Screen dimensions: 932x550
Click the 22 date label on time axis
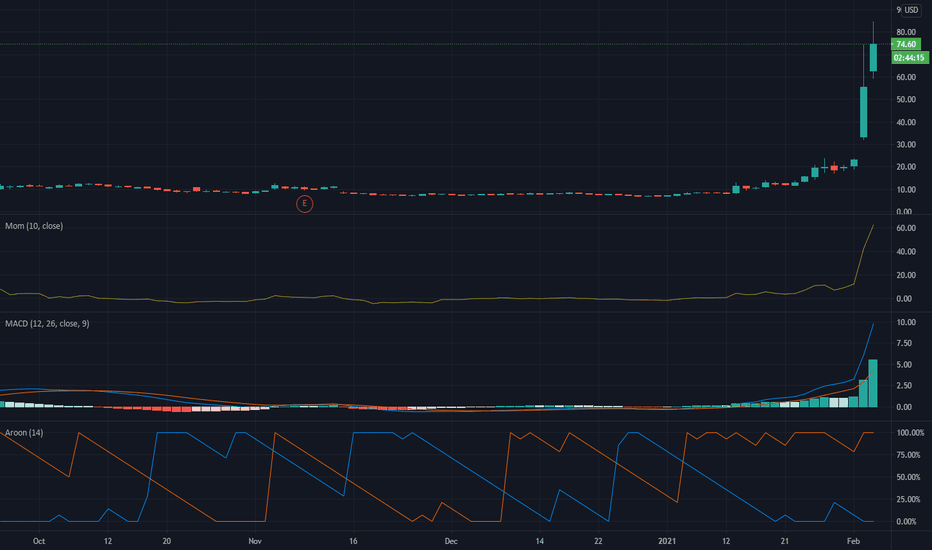pos(599,541)
